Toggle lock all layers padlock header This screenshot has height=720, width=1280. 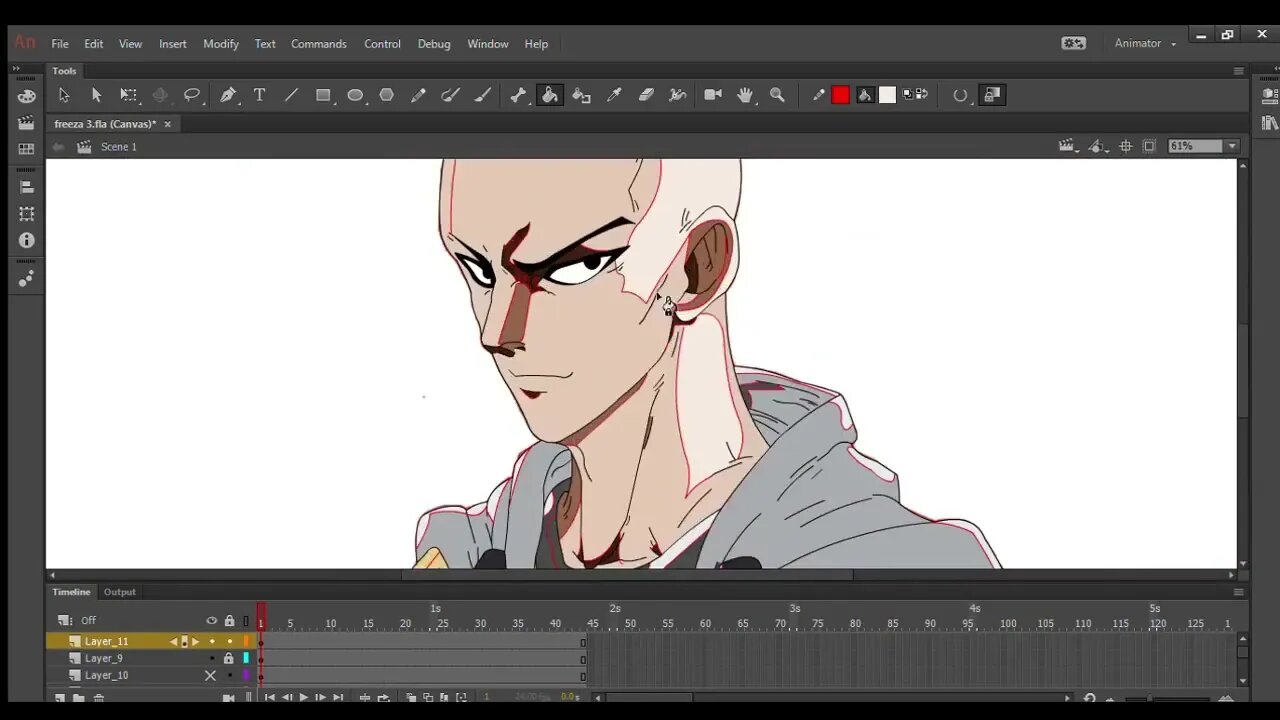tap(229, 621)
